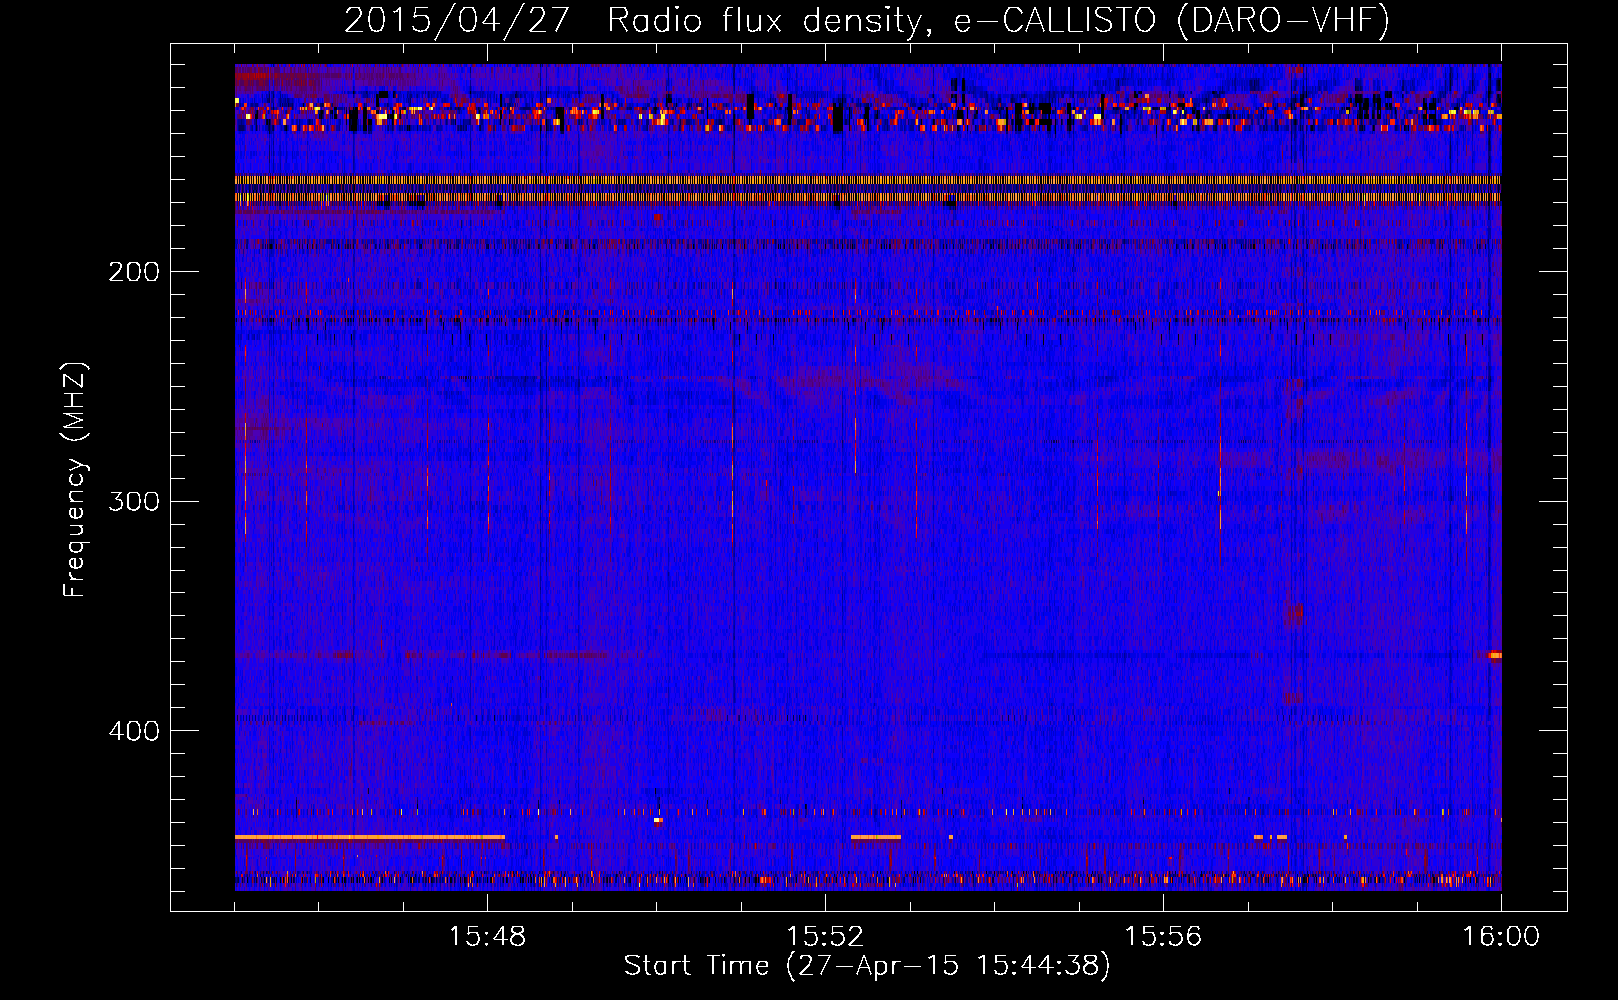Screen dimensions: 1618x1000
Task: Click the 15:48 time tick label
Action: (487, 937)
